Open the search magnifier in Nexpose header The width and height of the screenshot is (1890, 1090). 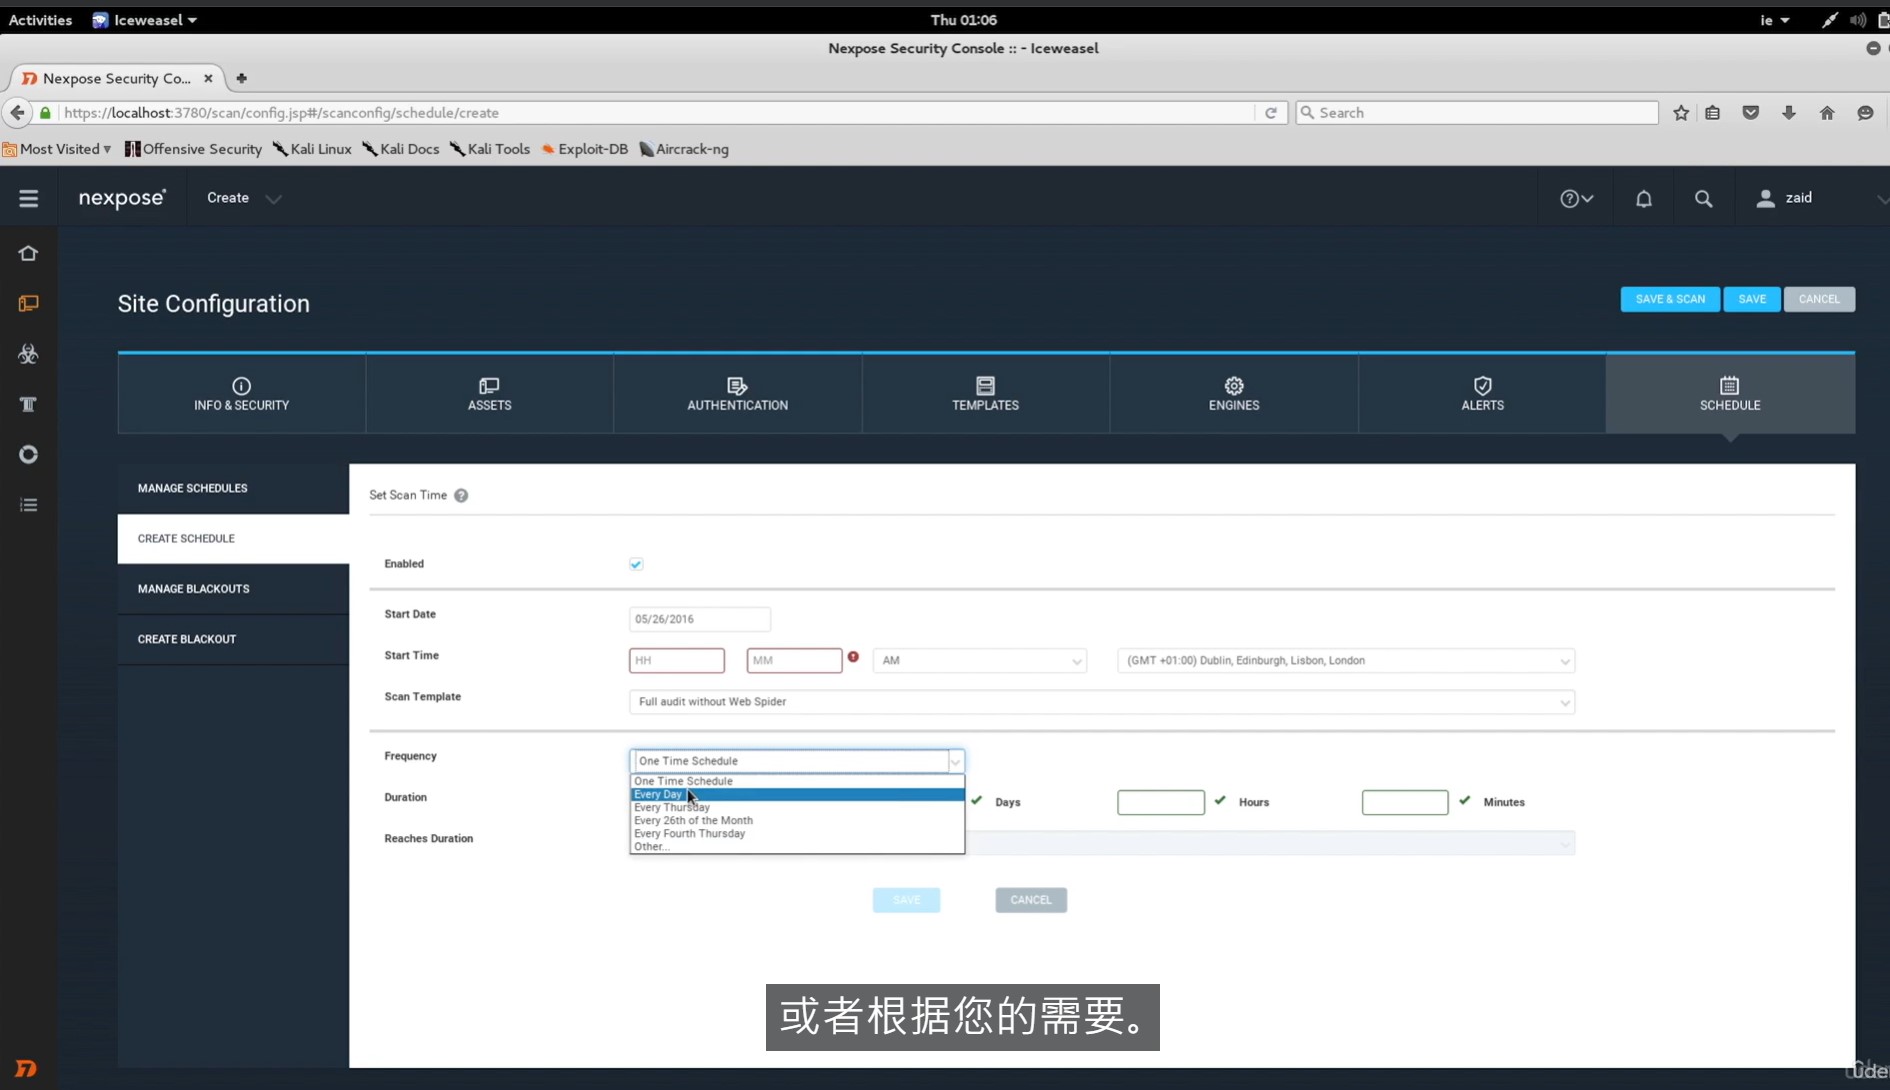tap(1703, 199)
